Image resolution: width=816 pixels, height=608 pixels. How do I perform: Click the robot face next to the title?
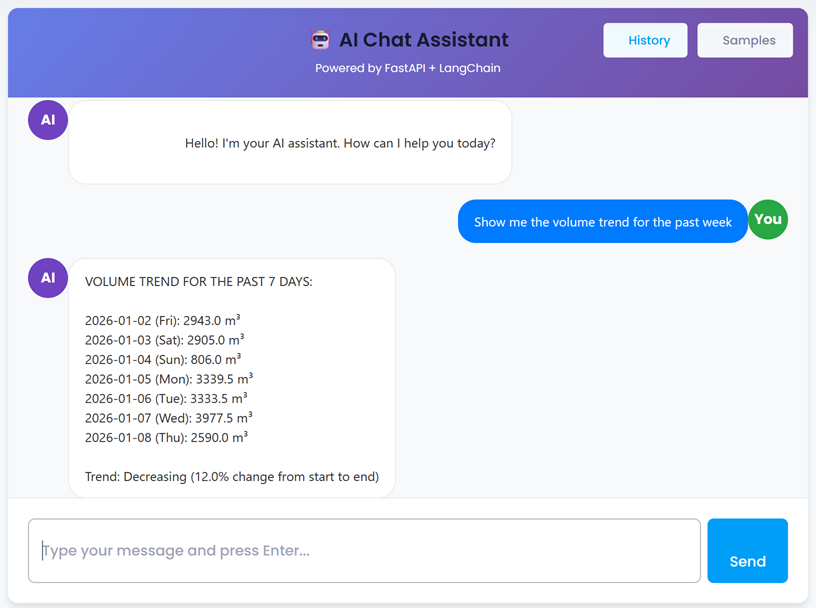pos(319,39)
